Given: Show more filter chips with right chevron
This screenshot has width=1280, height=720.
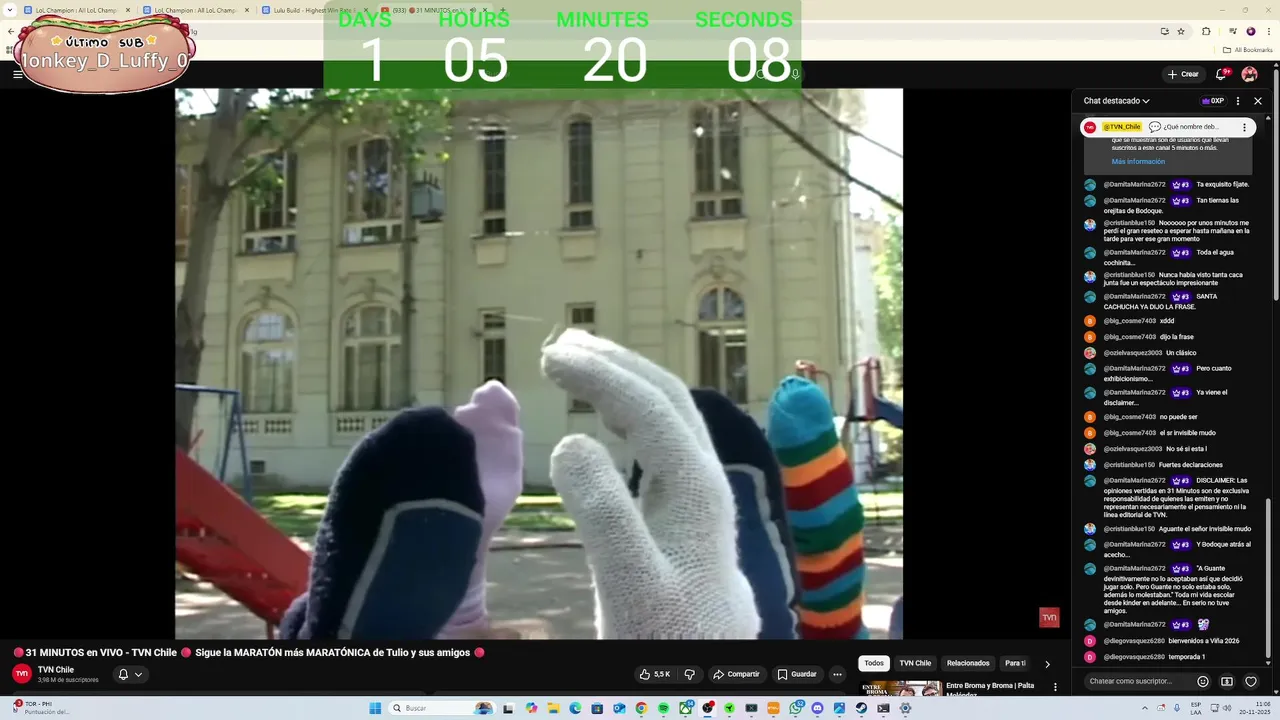Looking at the screenshot, I should click(x=1047, y=663).
